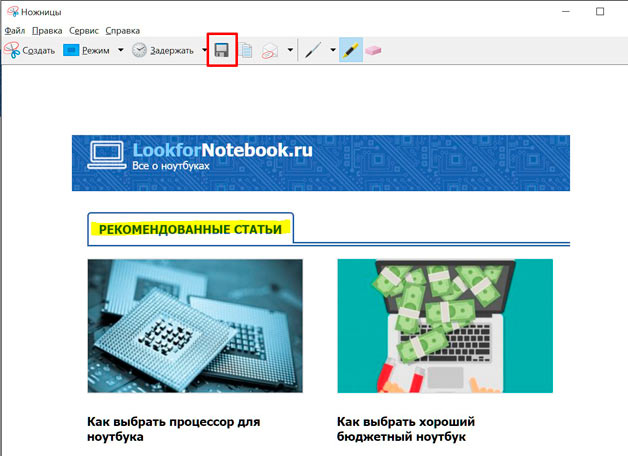Open the Сервис menu
This screenshot has width=628, height=456.
coord(85,31)
